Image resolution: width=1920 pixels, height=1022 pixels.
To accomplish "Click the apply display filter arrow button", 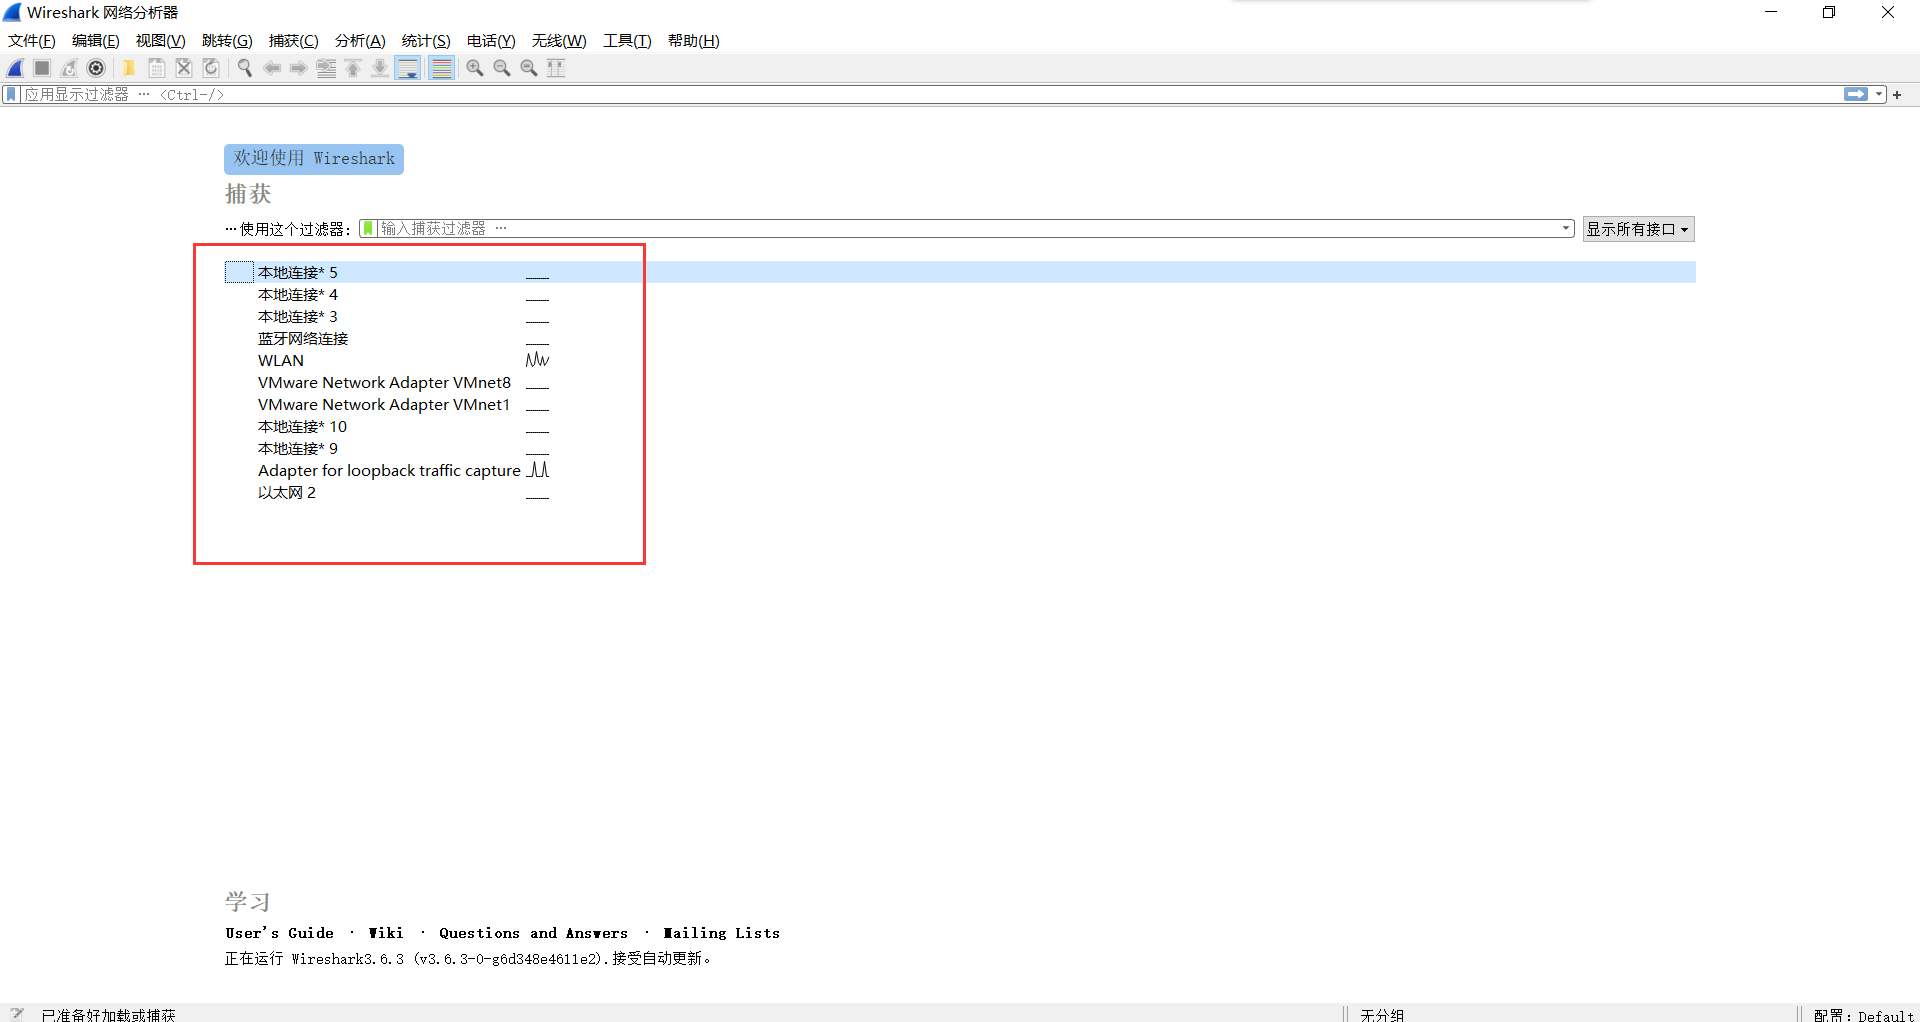I will (x=1856, y=94).
